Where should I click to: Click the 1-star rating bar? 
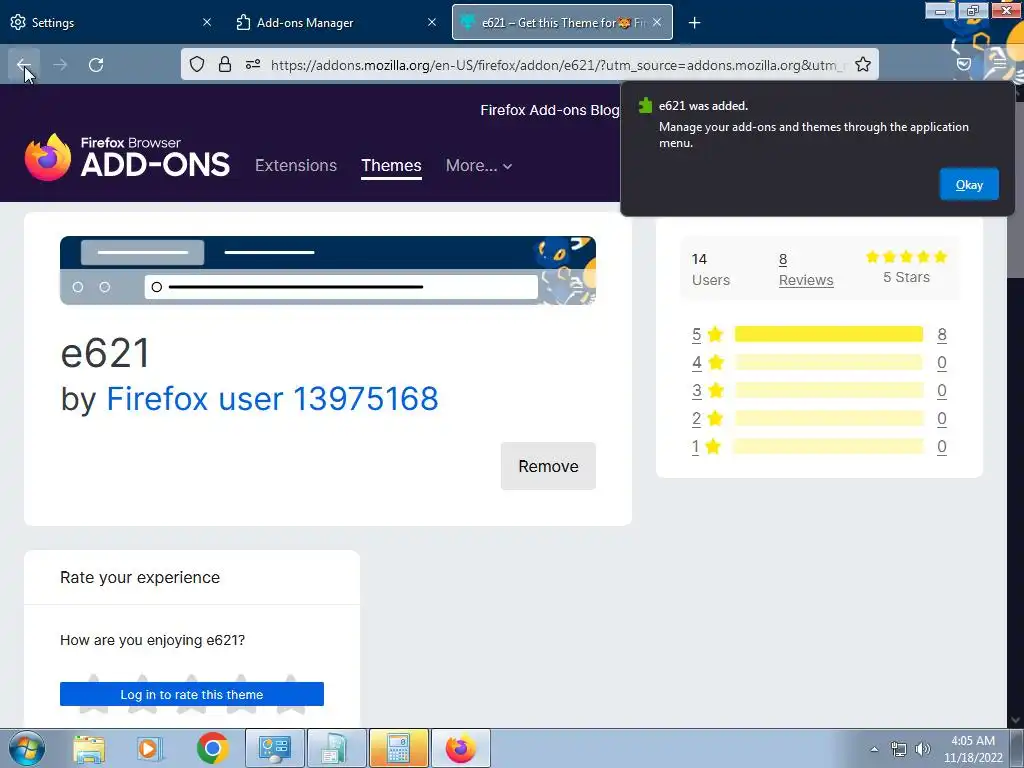click(829, 447)
